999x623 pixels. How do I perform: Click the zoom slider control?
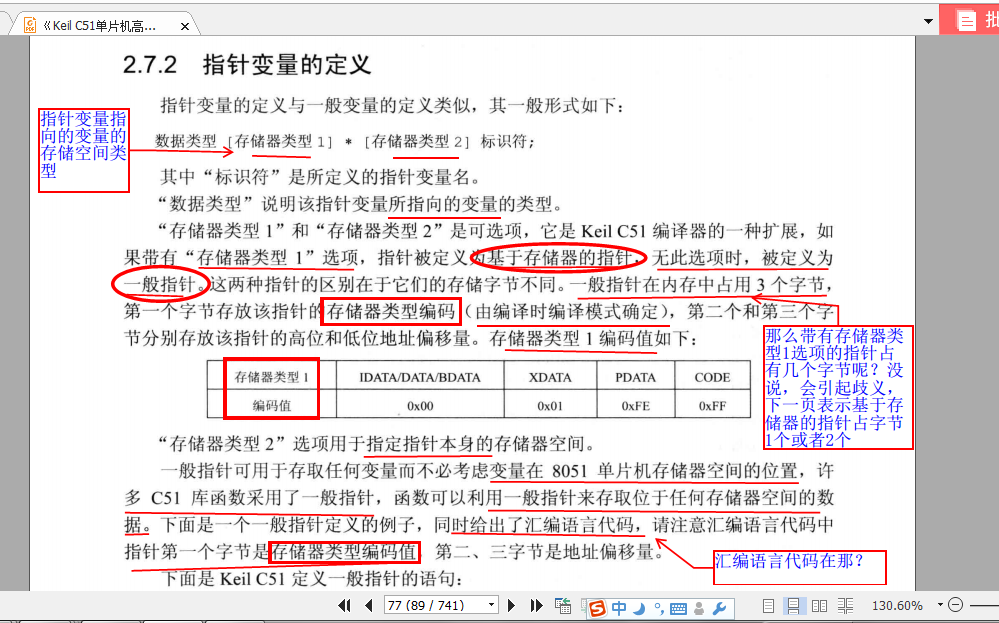click(983, 604)
